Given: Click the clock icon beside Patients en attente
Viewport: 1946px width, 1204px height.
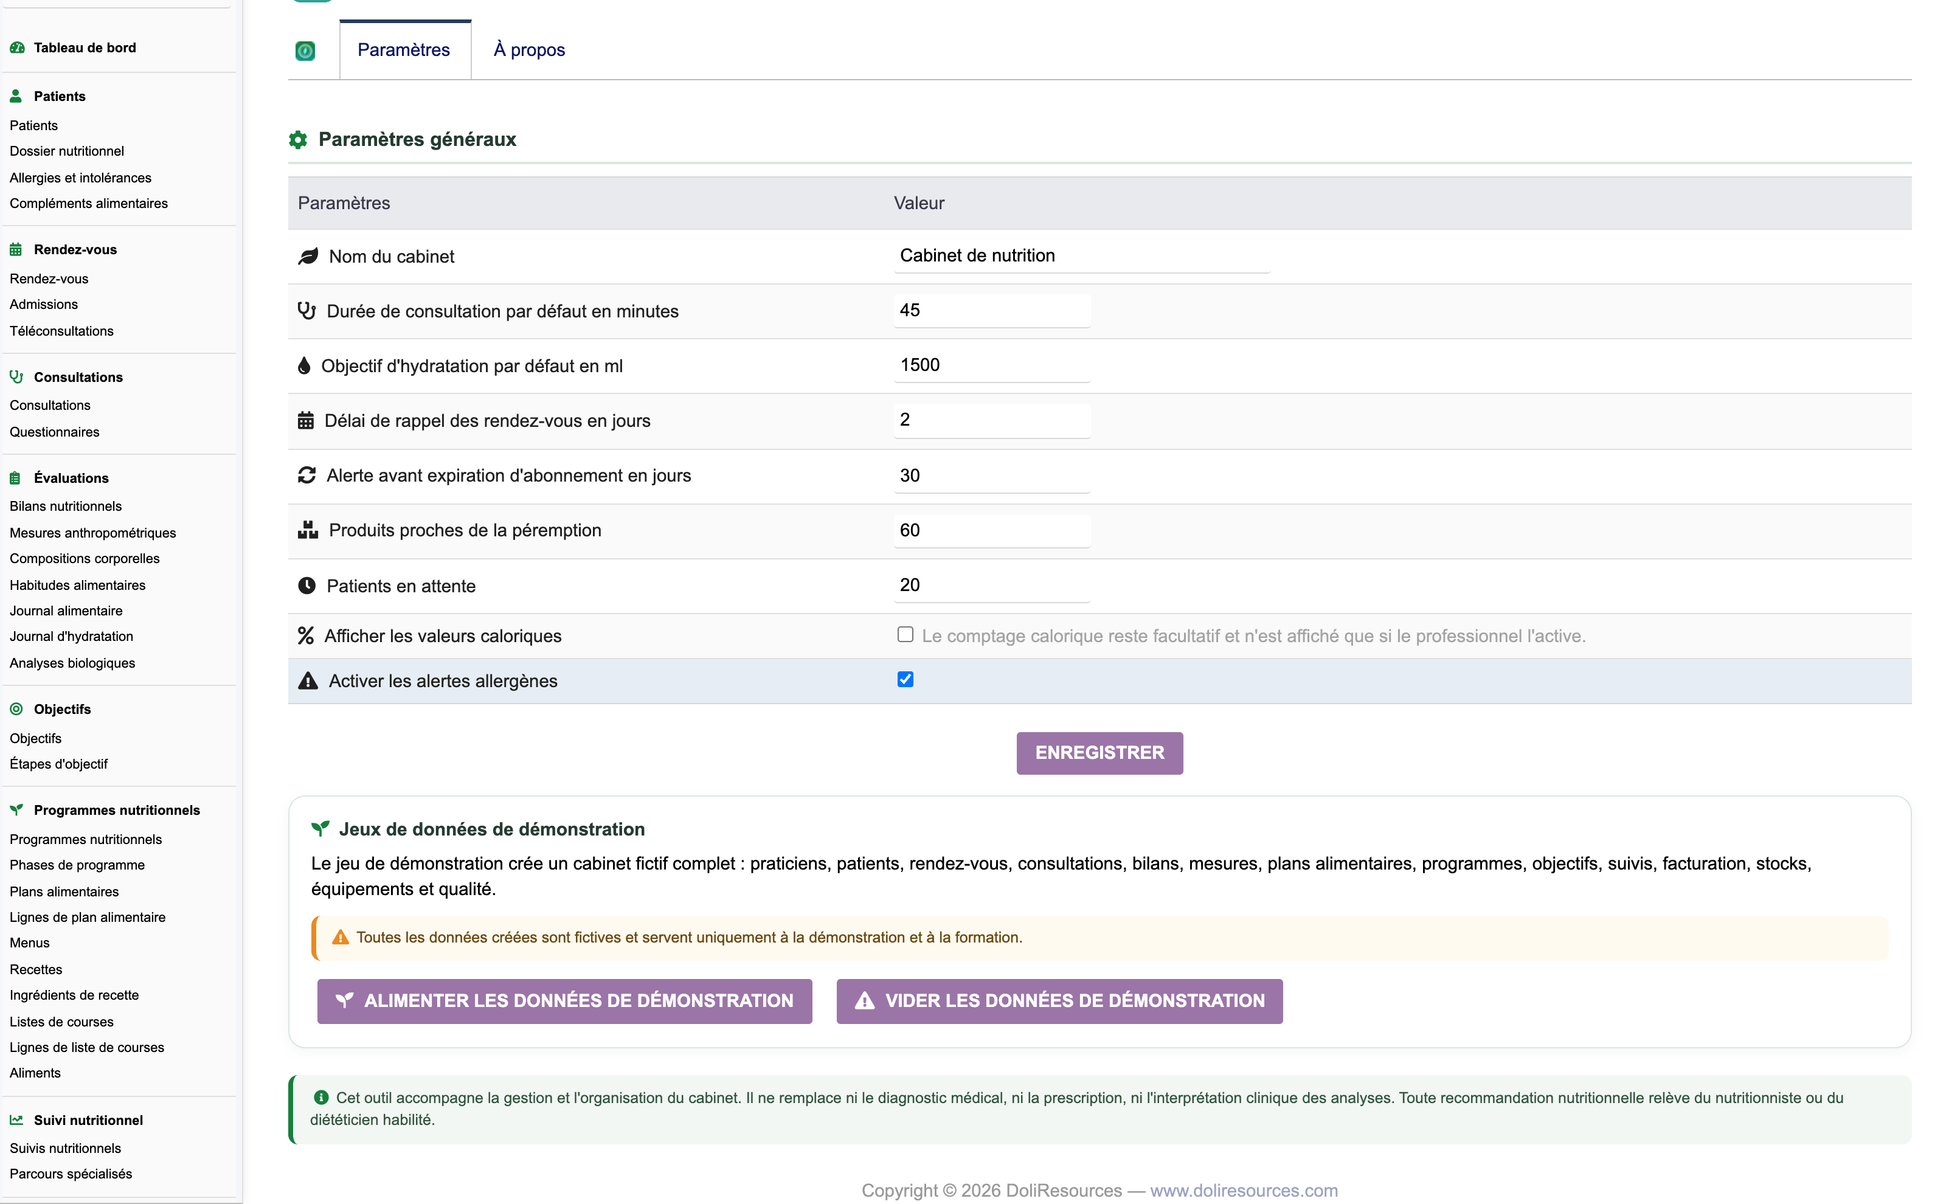Looking at the screenshot, I should coord(307,586).
